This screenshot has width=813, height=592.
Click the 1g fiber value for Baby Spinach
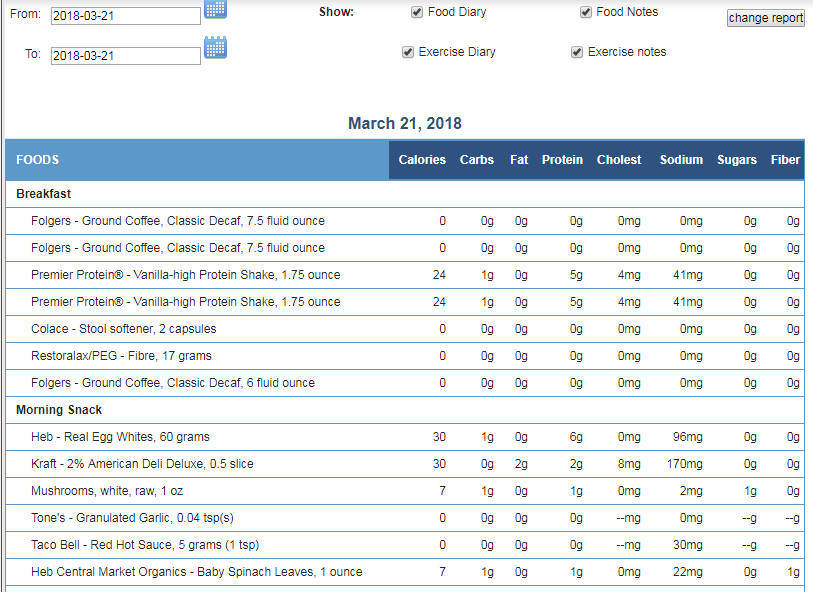(793, 572)
